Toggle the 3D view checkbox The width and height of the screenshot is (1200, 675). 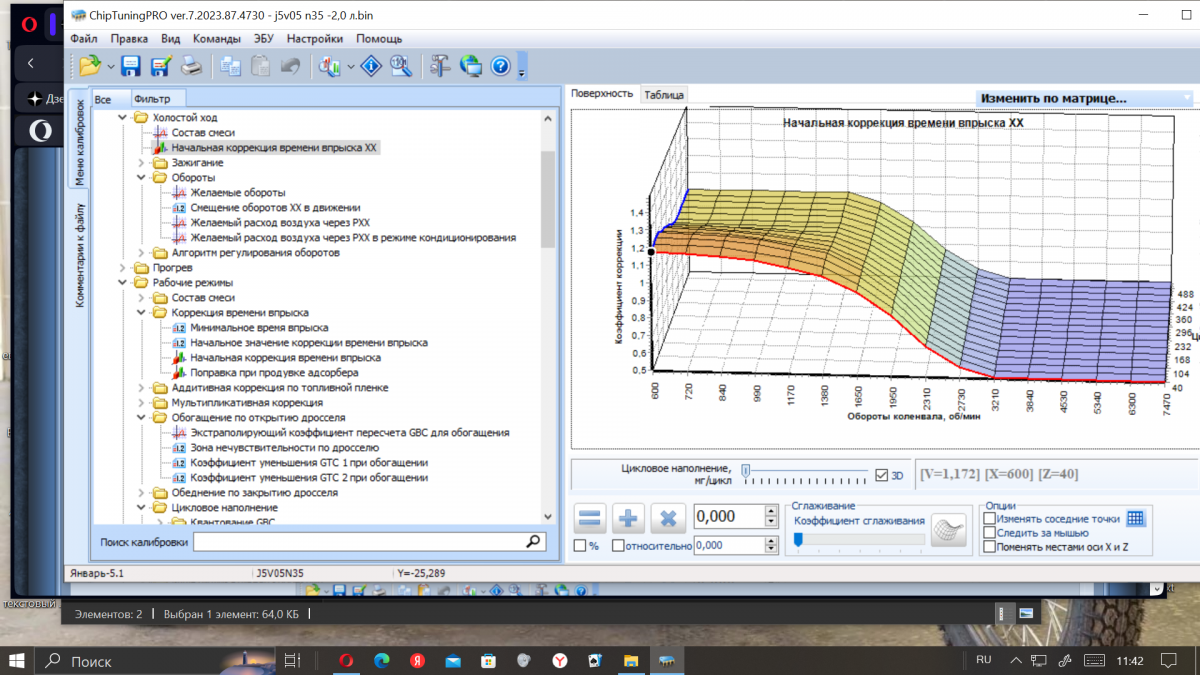tap(881, 476)
